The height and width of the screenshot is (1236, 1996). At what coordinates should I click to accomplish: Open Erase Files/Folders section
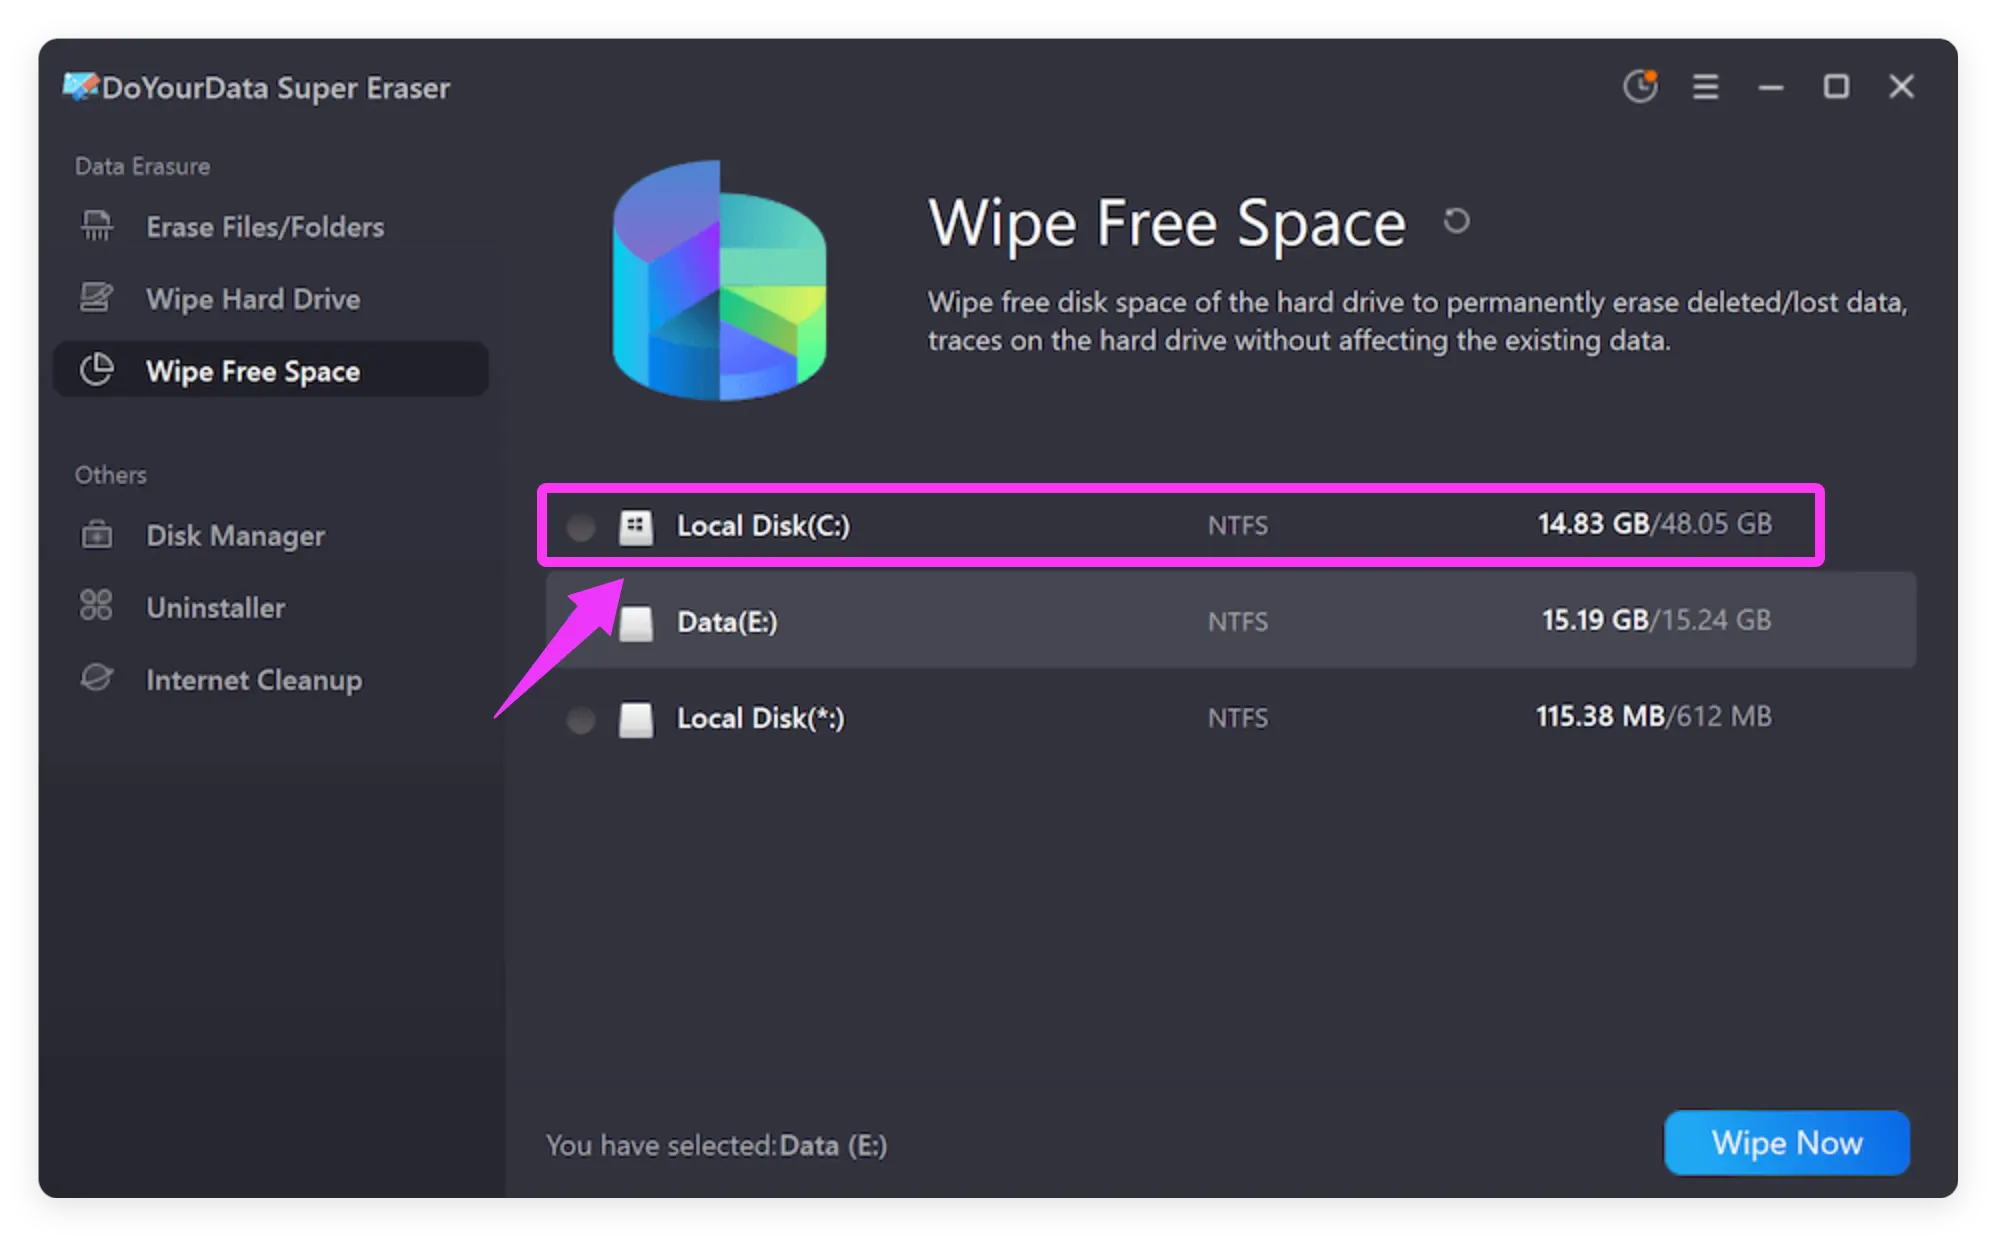270,227
